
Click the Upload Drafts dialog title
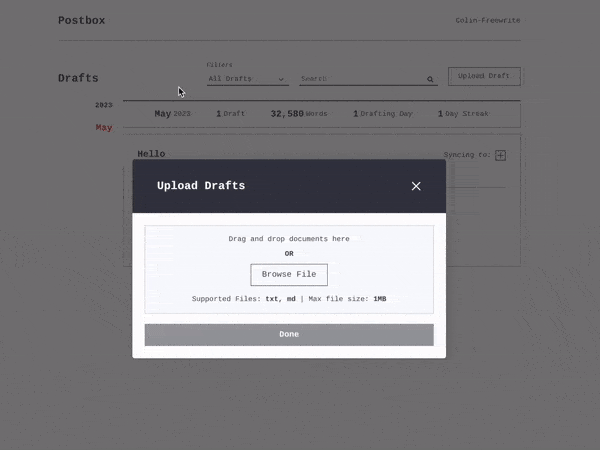(x=201, y=186)
